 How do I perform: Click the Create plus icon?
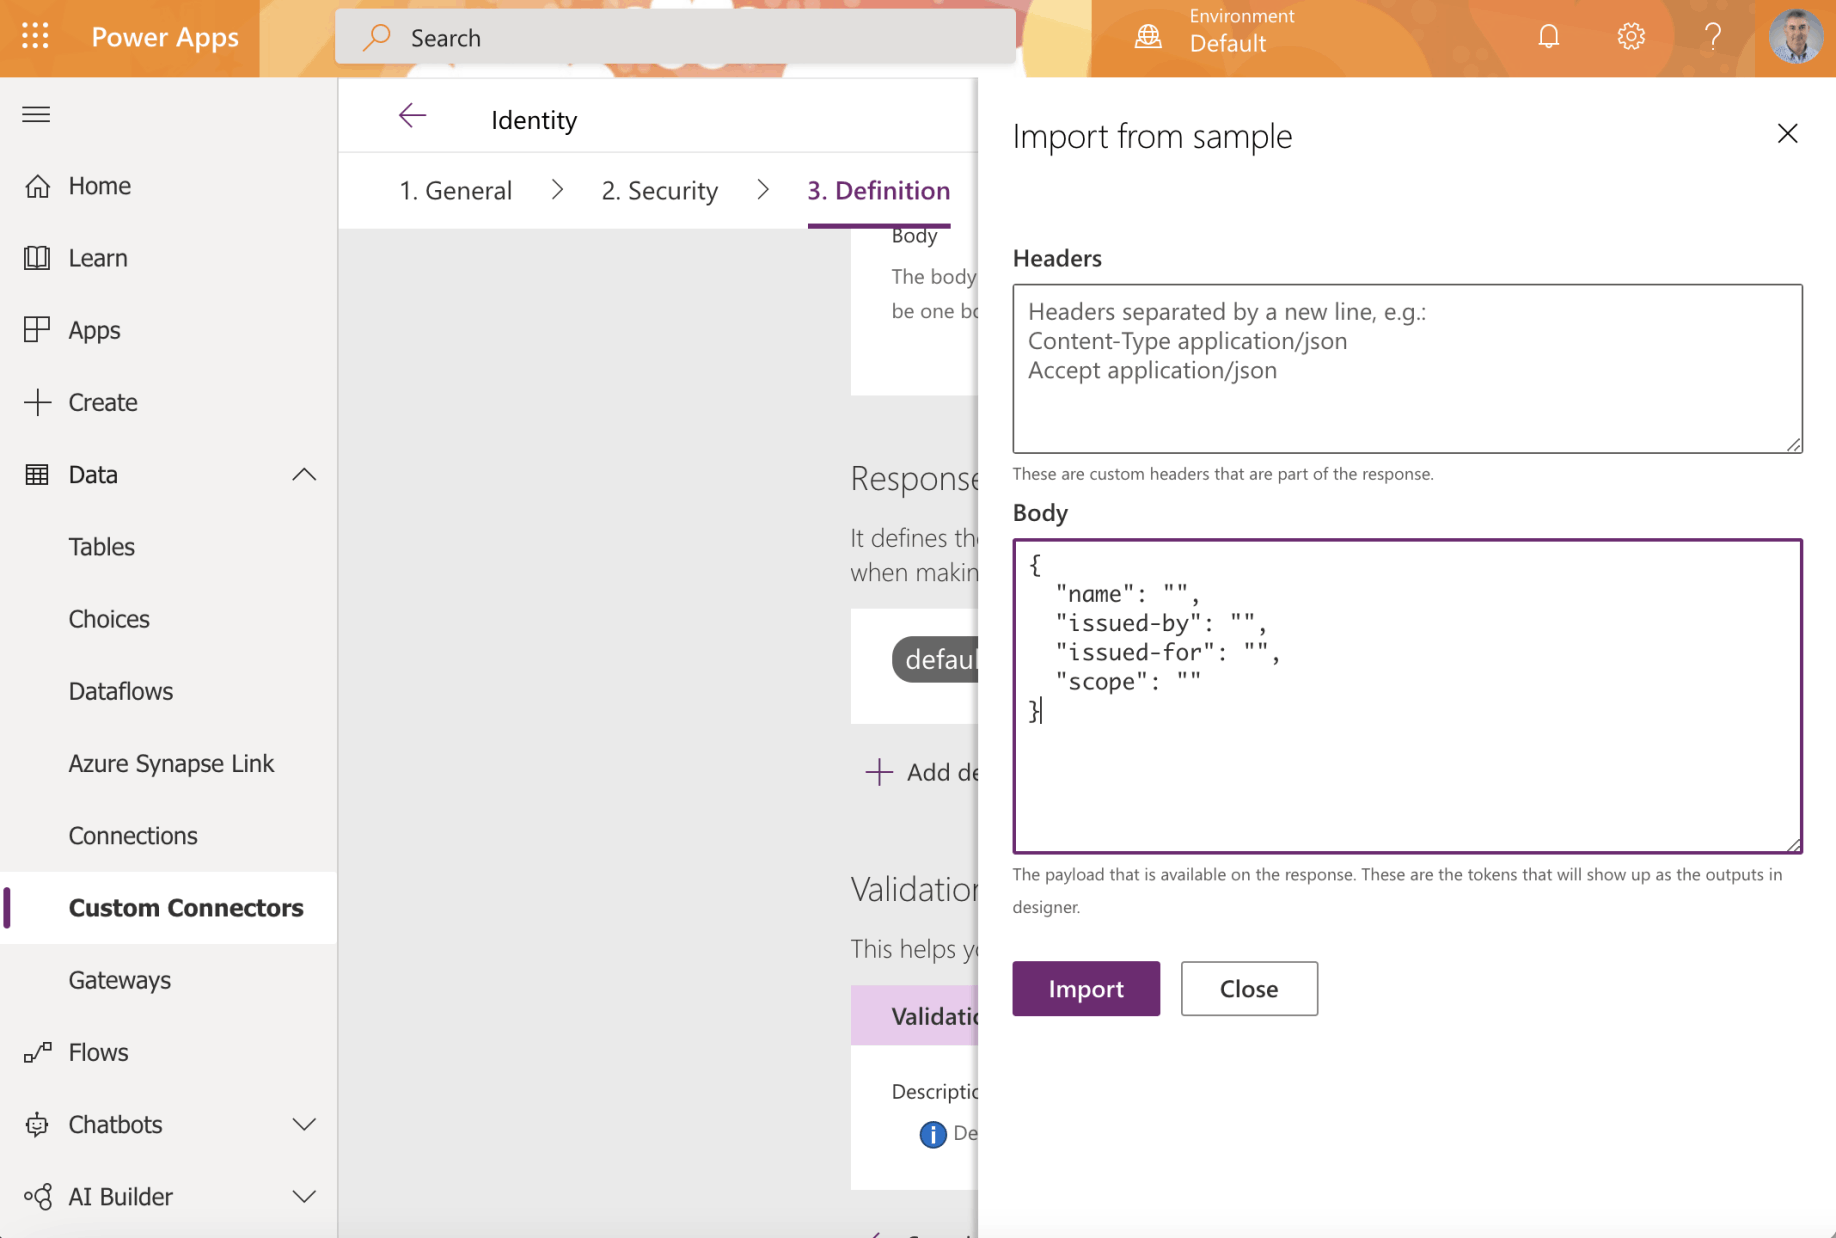37,402
